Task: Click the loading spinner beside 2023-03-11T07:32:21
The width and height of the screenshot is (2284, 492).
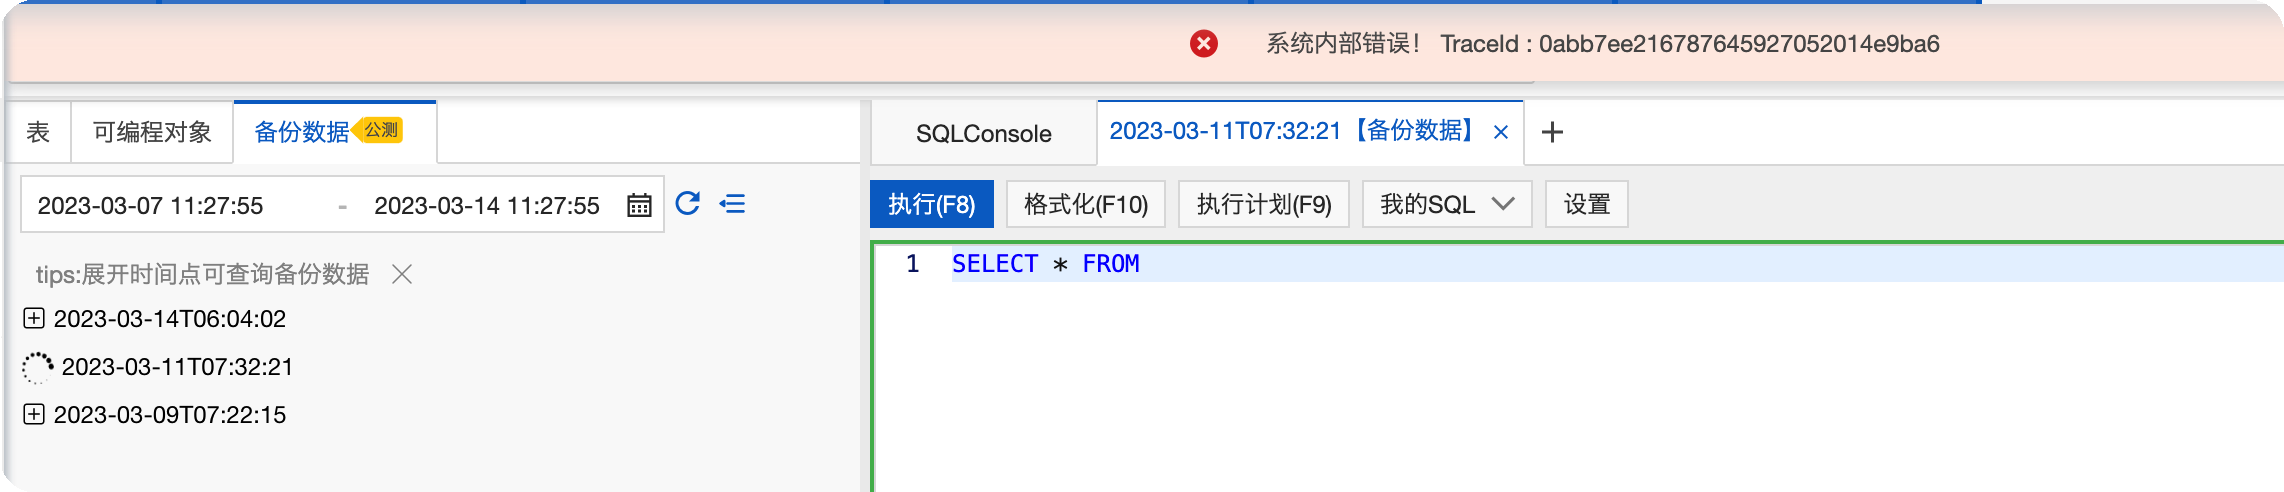Action: 37,367
